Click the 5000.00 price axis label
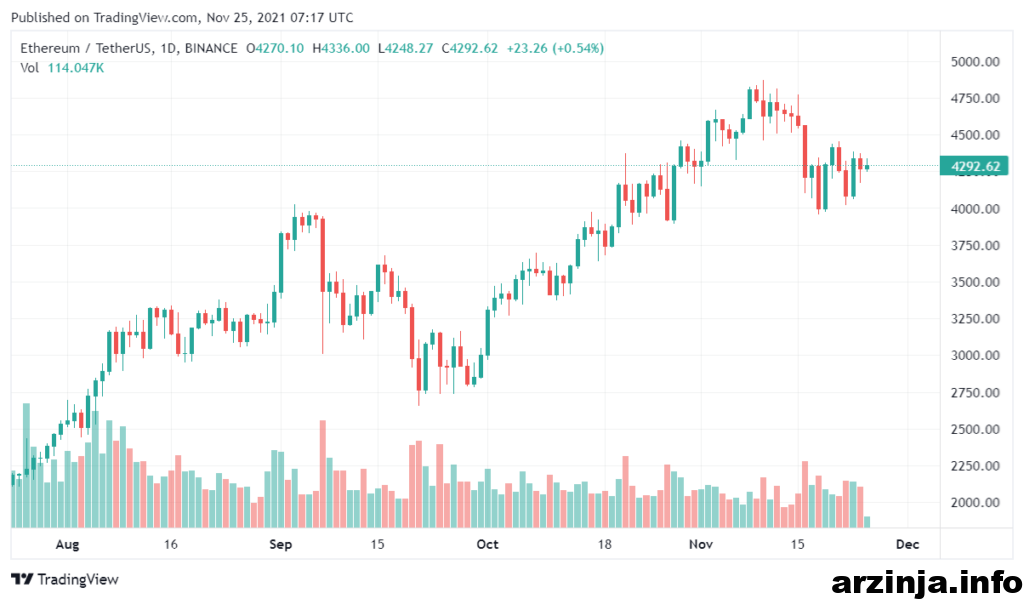 (x=975, y=61)
